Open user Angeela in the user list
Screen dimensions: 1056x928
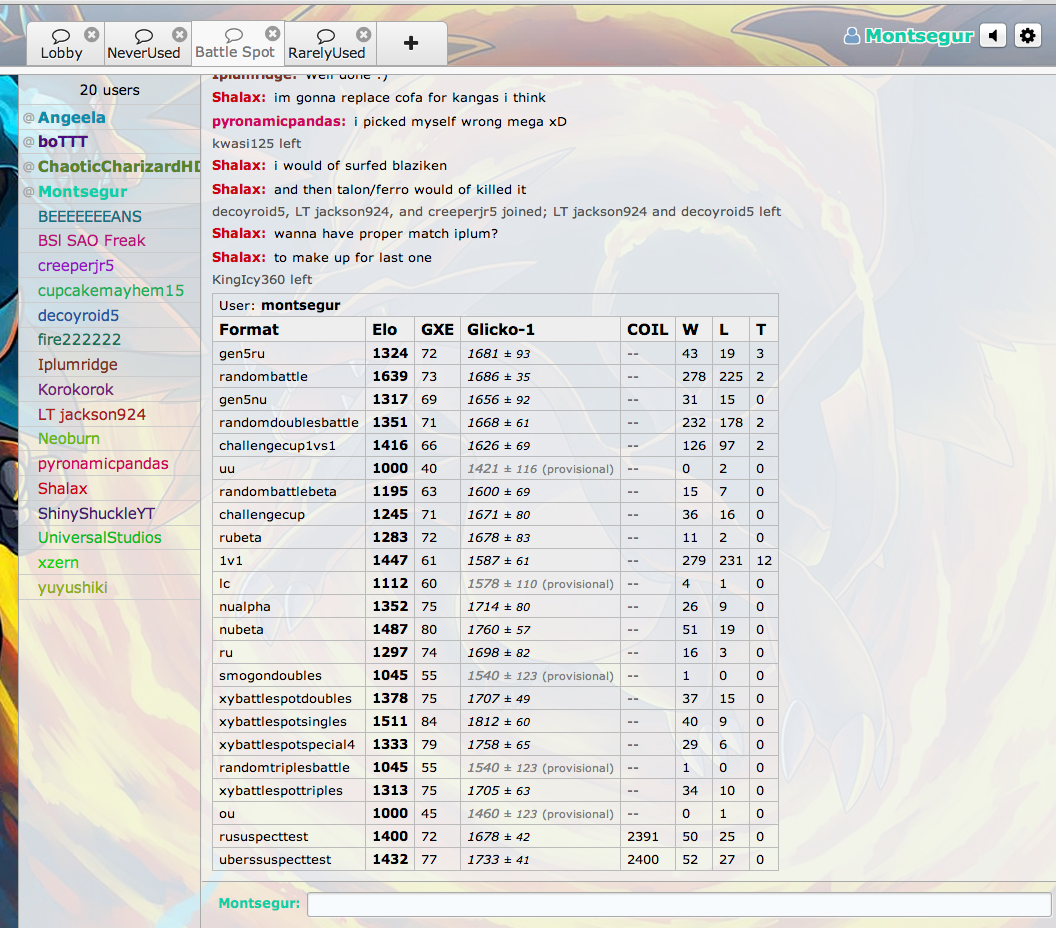(110, 117)
